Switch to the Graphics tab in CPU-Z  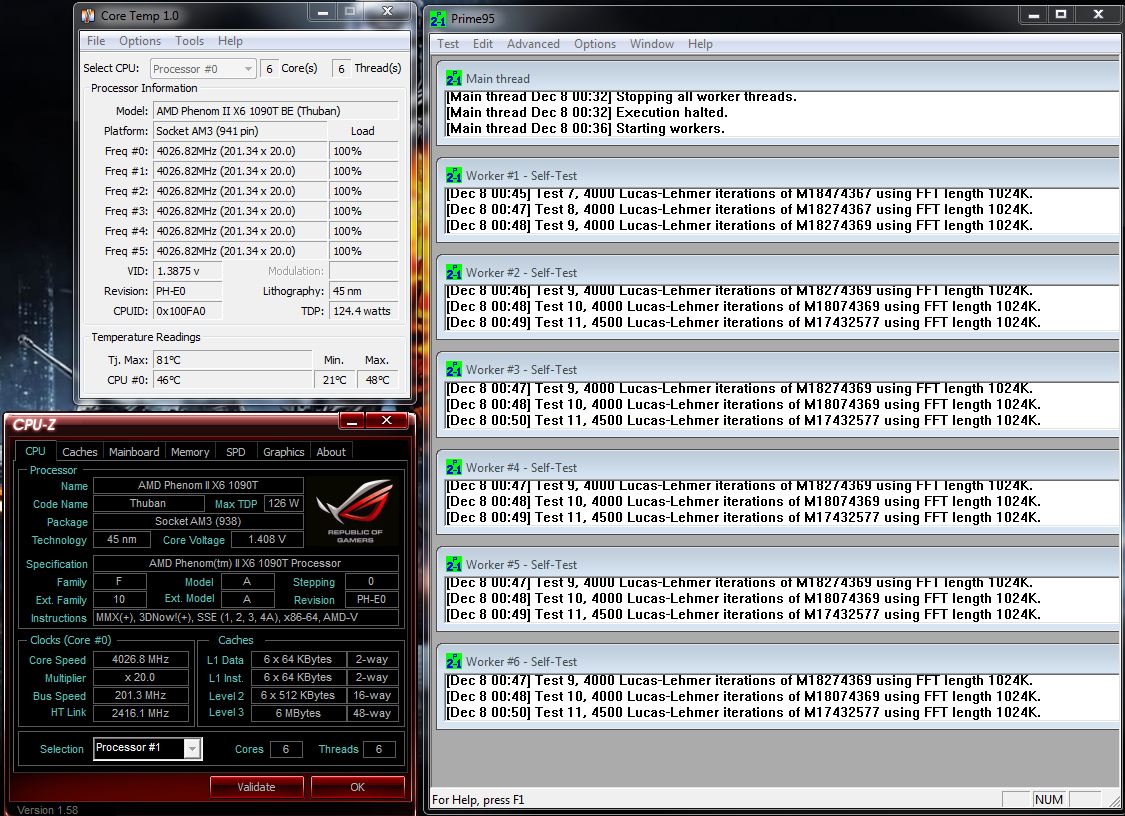283,451
